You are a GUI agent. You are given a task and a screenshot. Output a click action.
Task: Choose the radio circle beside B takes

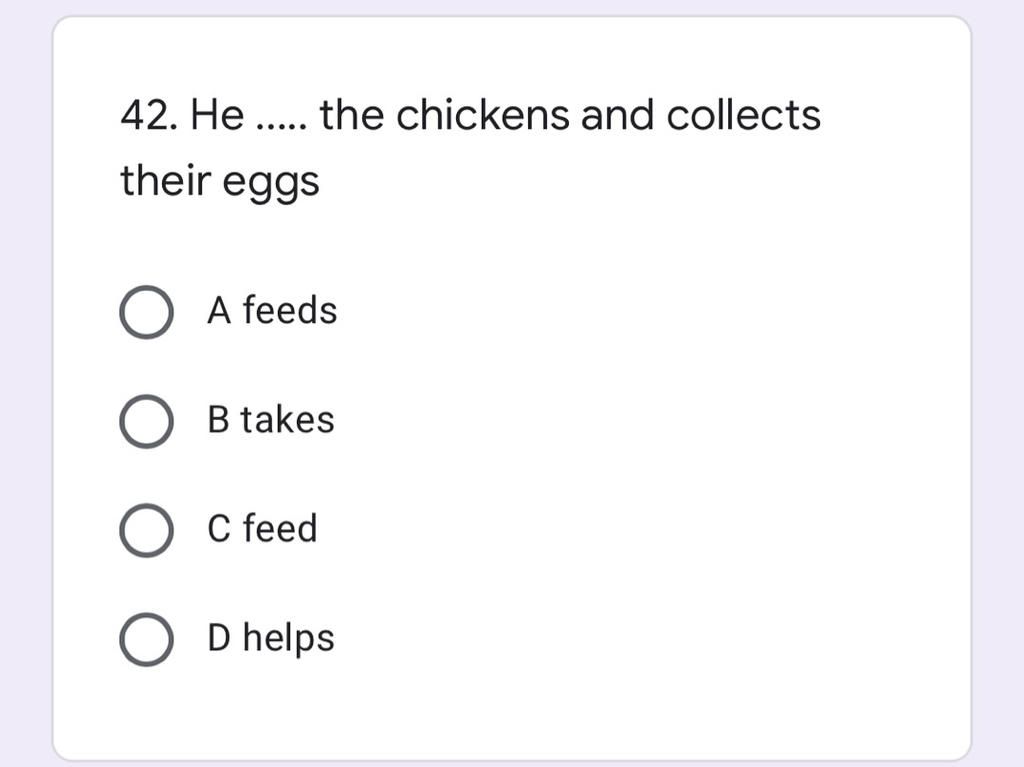coord(146,421)
